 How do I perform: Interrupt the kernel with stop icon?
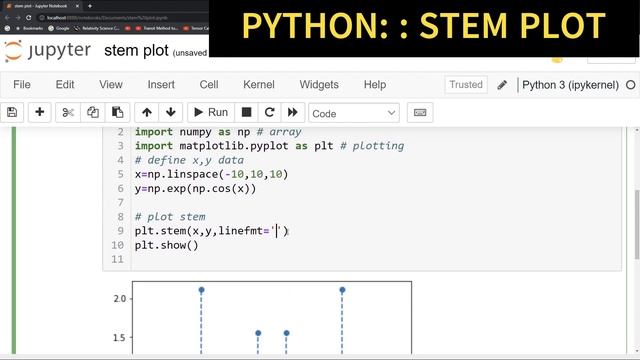pyautogui.click(x=246, y=112)
